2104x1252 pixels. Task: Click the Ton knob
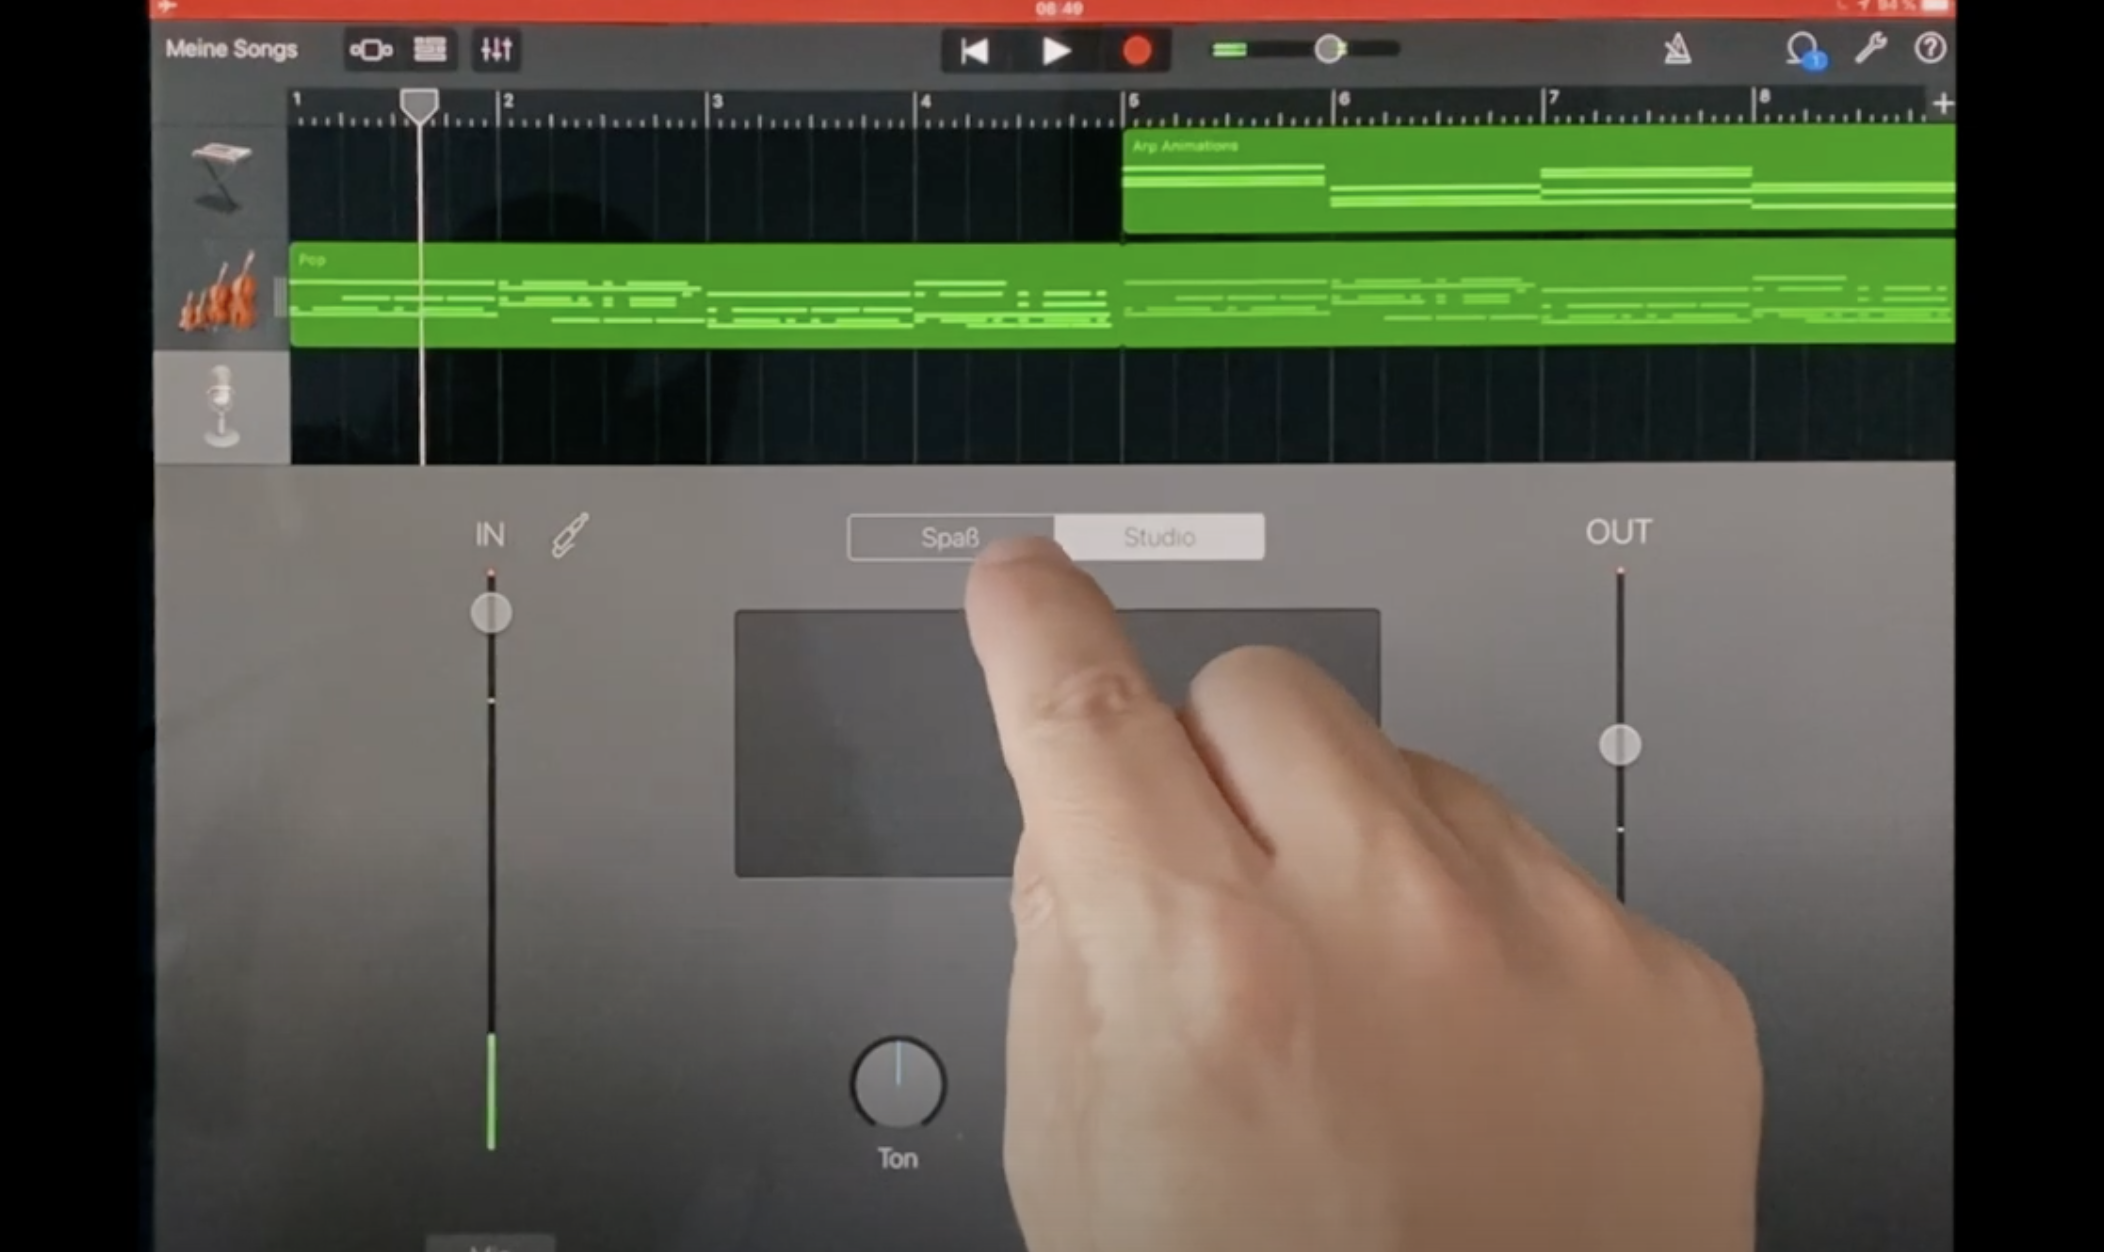point(897,1084)
